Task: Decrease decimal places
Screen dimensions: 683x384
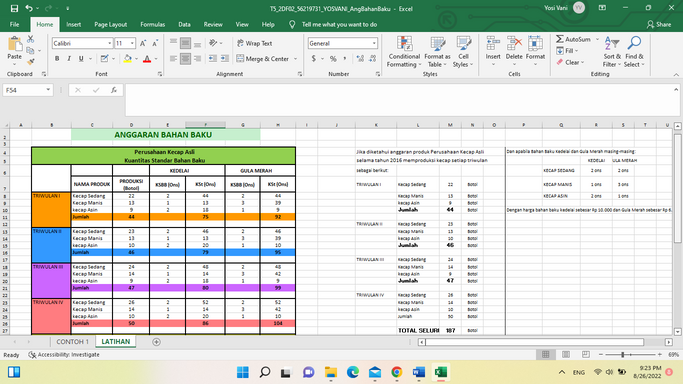Action: pos(372,58)
